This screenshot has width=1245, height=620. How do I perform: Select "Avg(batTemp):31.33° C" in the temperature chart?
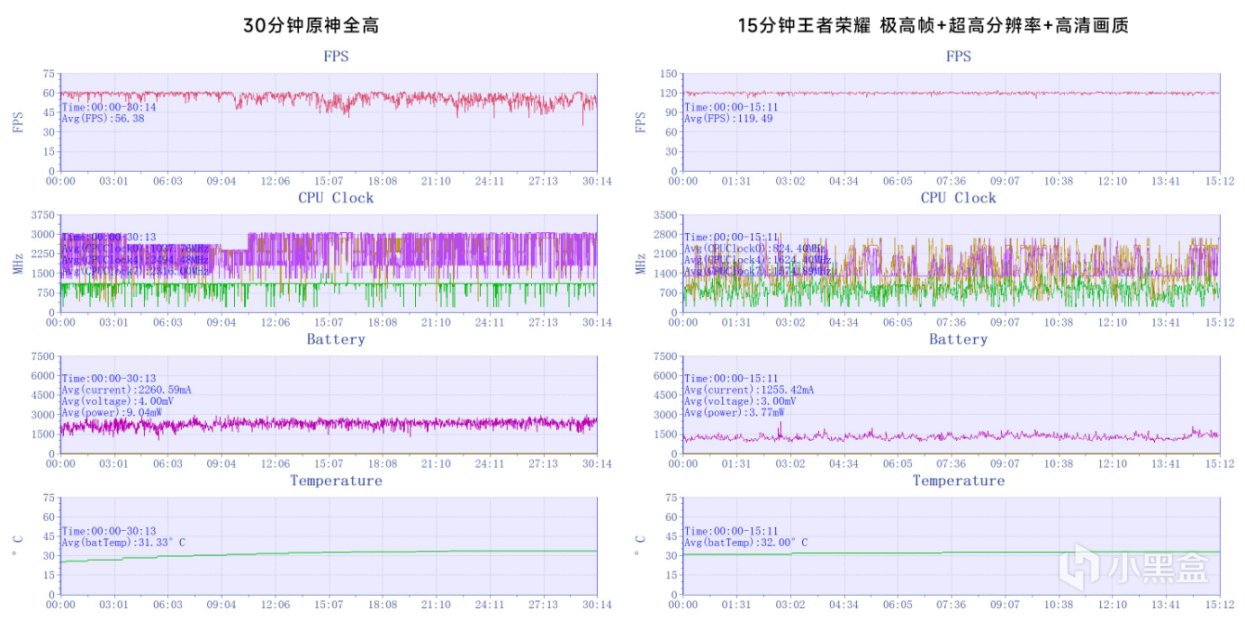[x=123, y=543]
